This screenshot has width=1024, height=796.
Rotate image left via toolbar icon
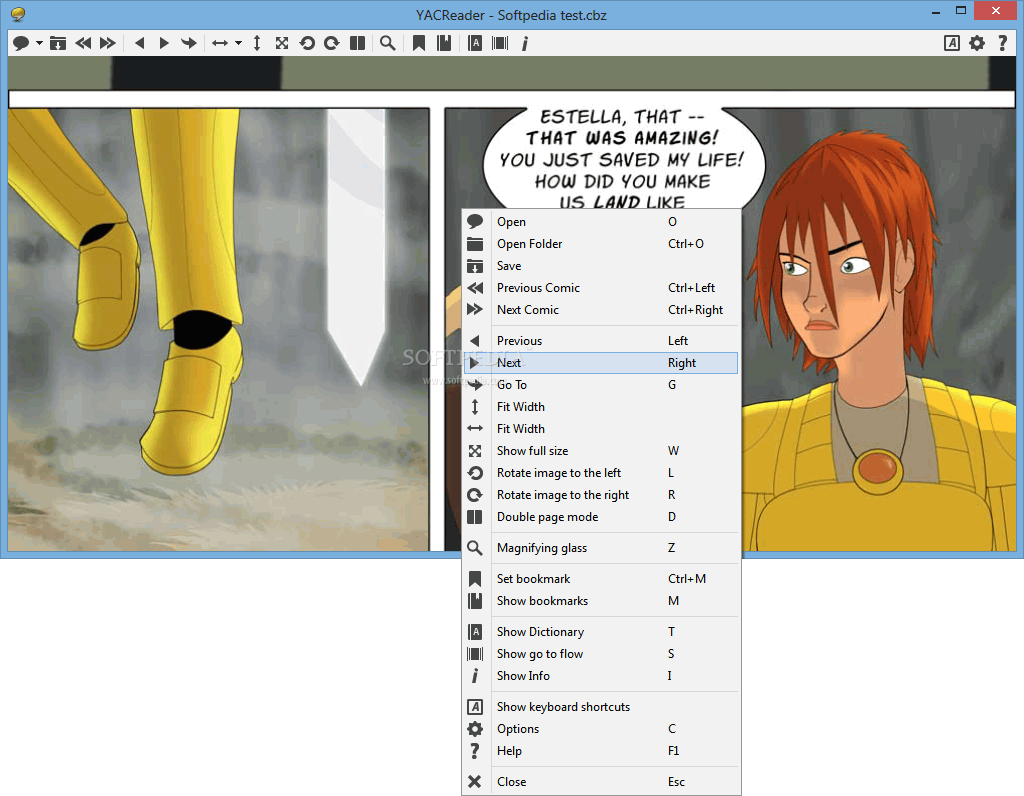pyautogui.click(x=307, y=43)
